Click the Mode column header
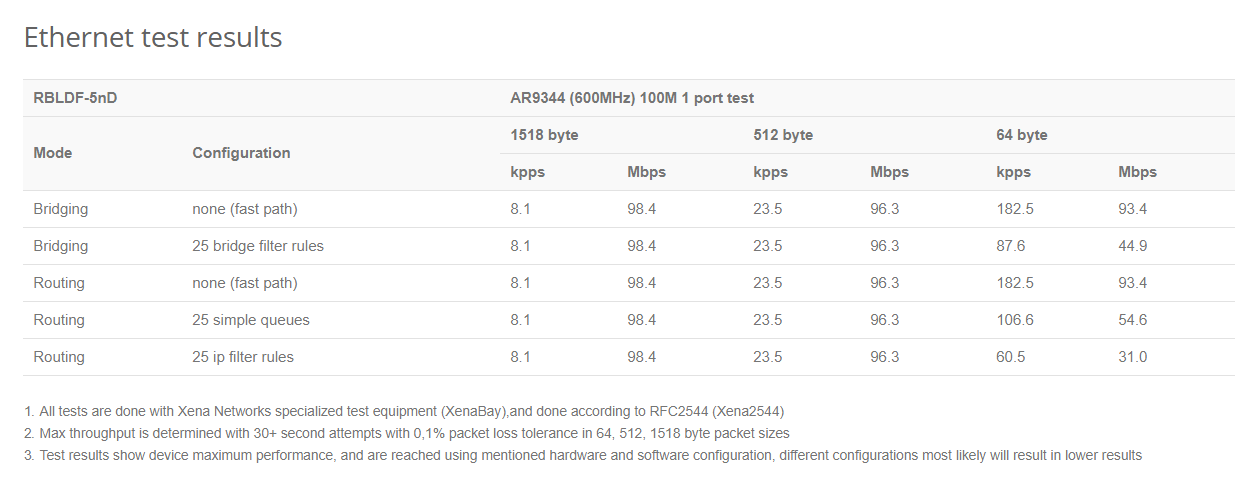 (x=53, y=153)
